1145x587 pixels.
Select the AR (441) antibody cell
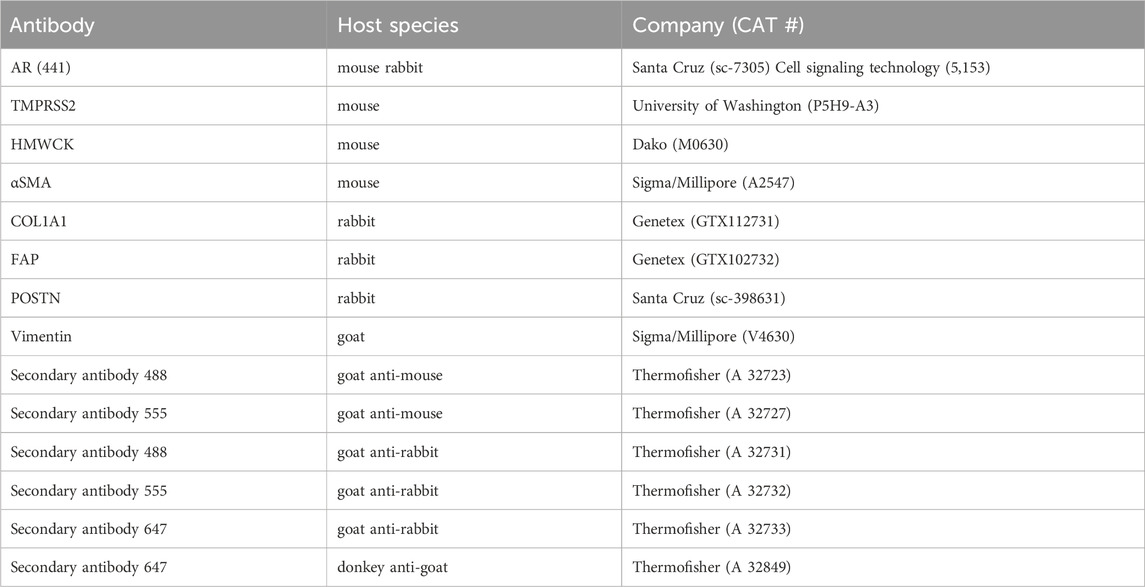click(x=40, y=68)
